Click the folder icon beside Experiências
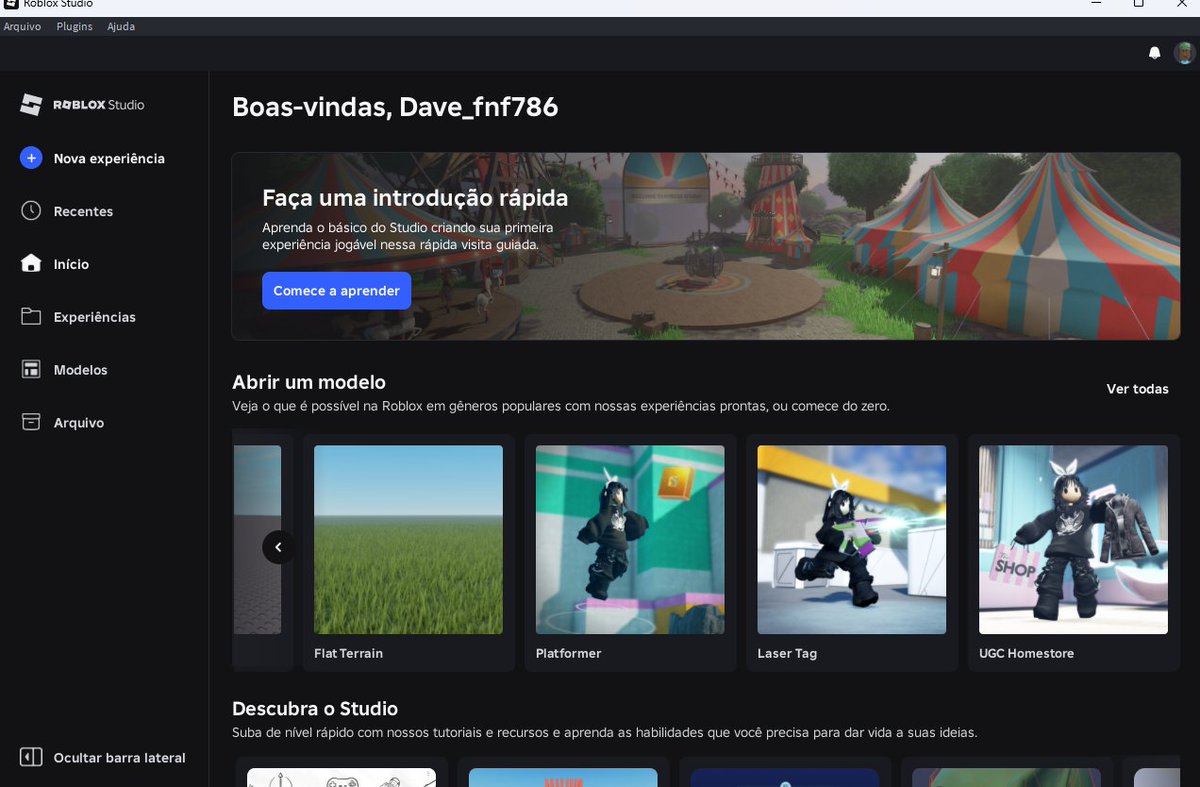This screenshot has height=787, width=1200. 31,317
